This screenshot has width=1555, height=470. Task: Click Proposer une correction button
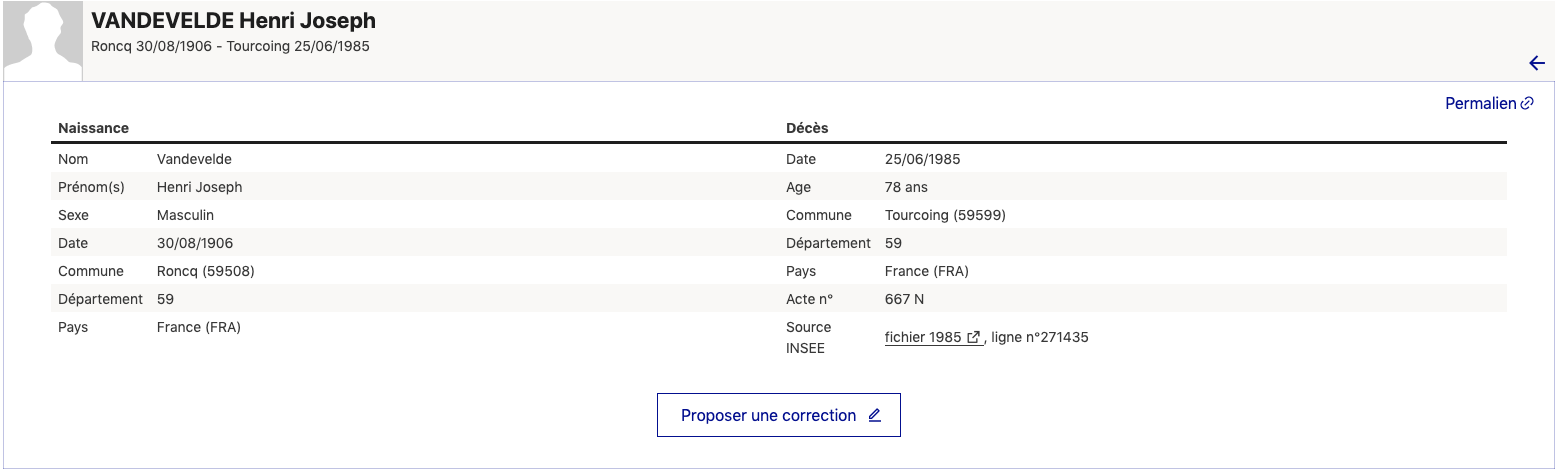pyautogui.click(x=779, y=415)
